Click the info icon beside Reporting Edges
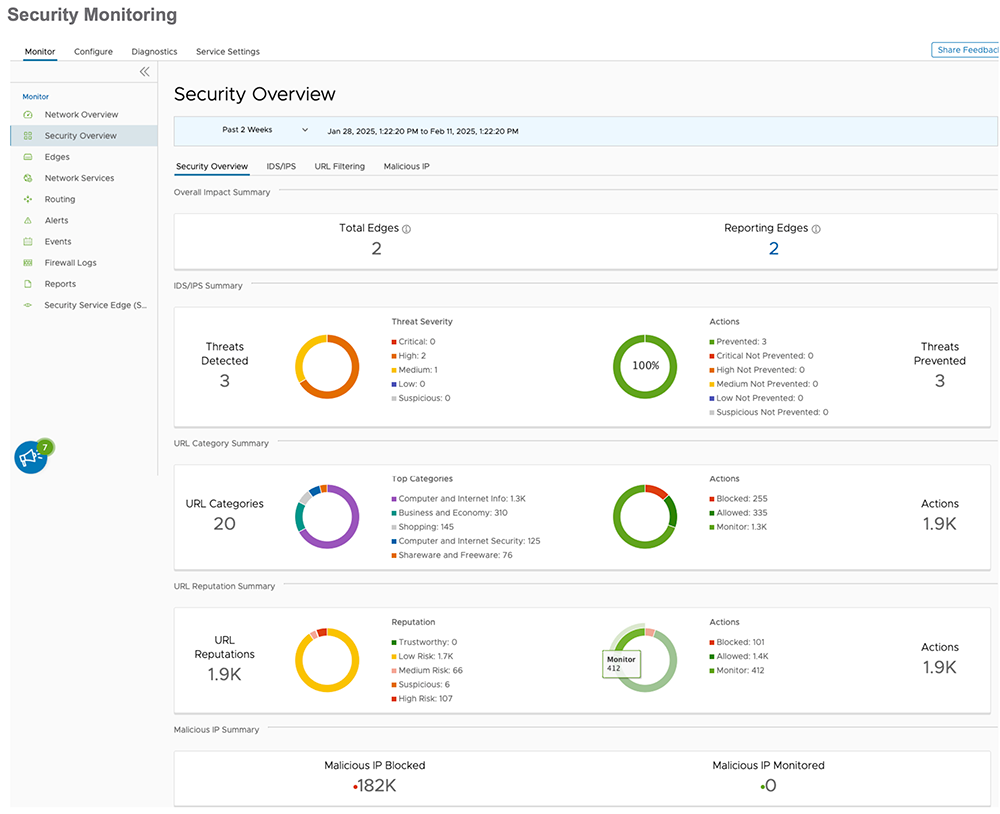This screenshot has width=1000, height=814. (x=816, y=229)
